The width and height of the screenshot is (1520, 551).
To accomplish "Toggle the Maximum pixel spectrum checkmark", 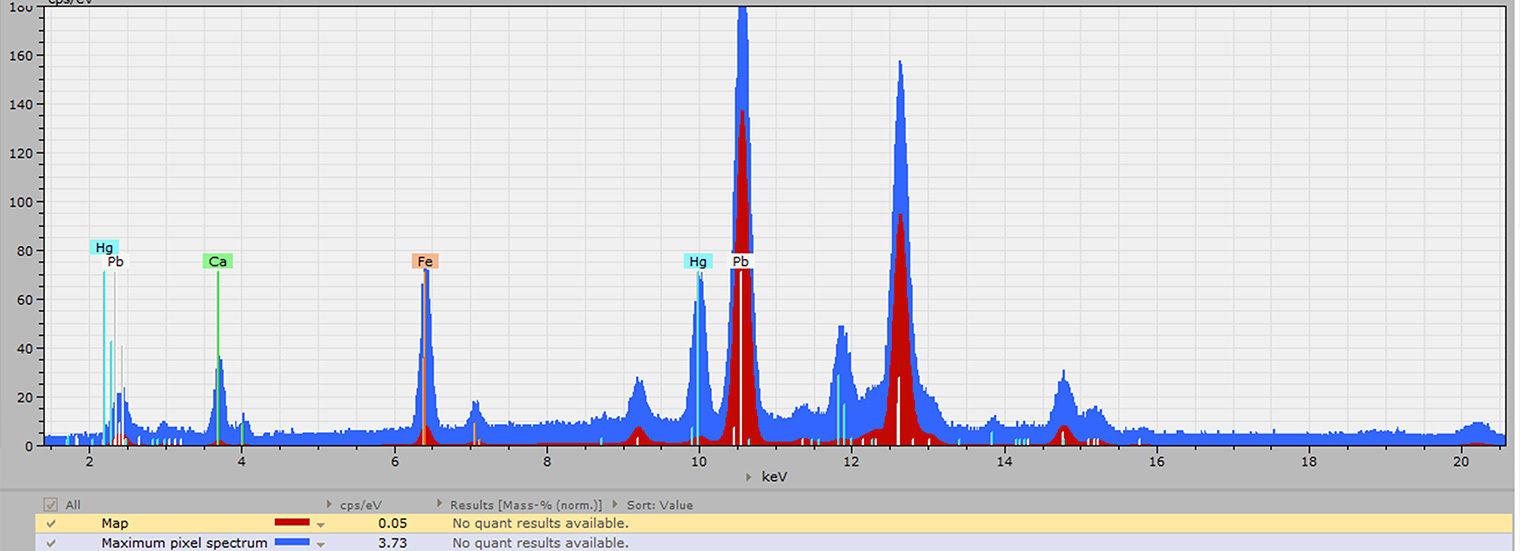I will pyautogui.click(x=50, y=543).
